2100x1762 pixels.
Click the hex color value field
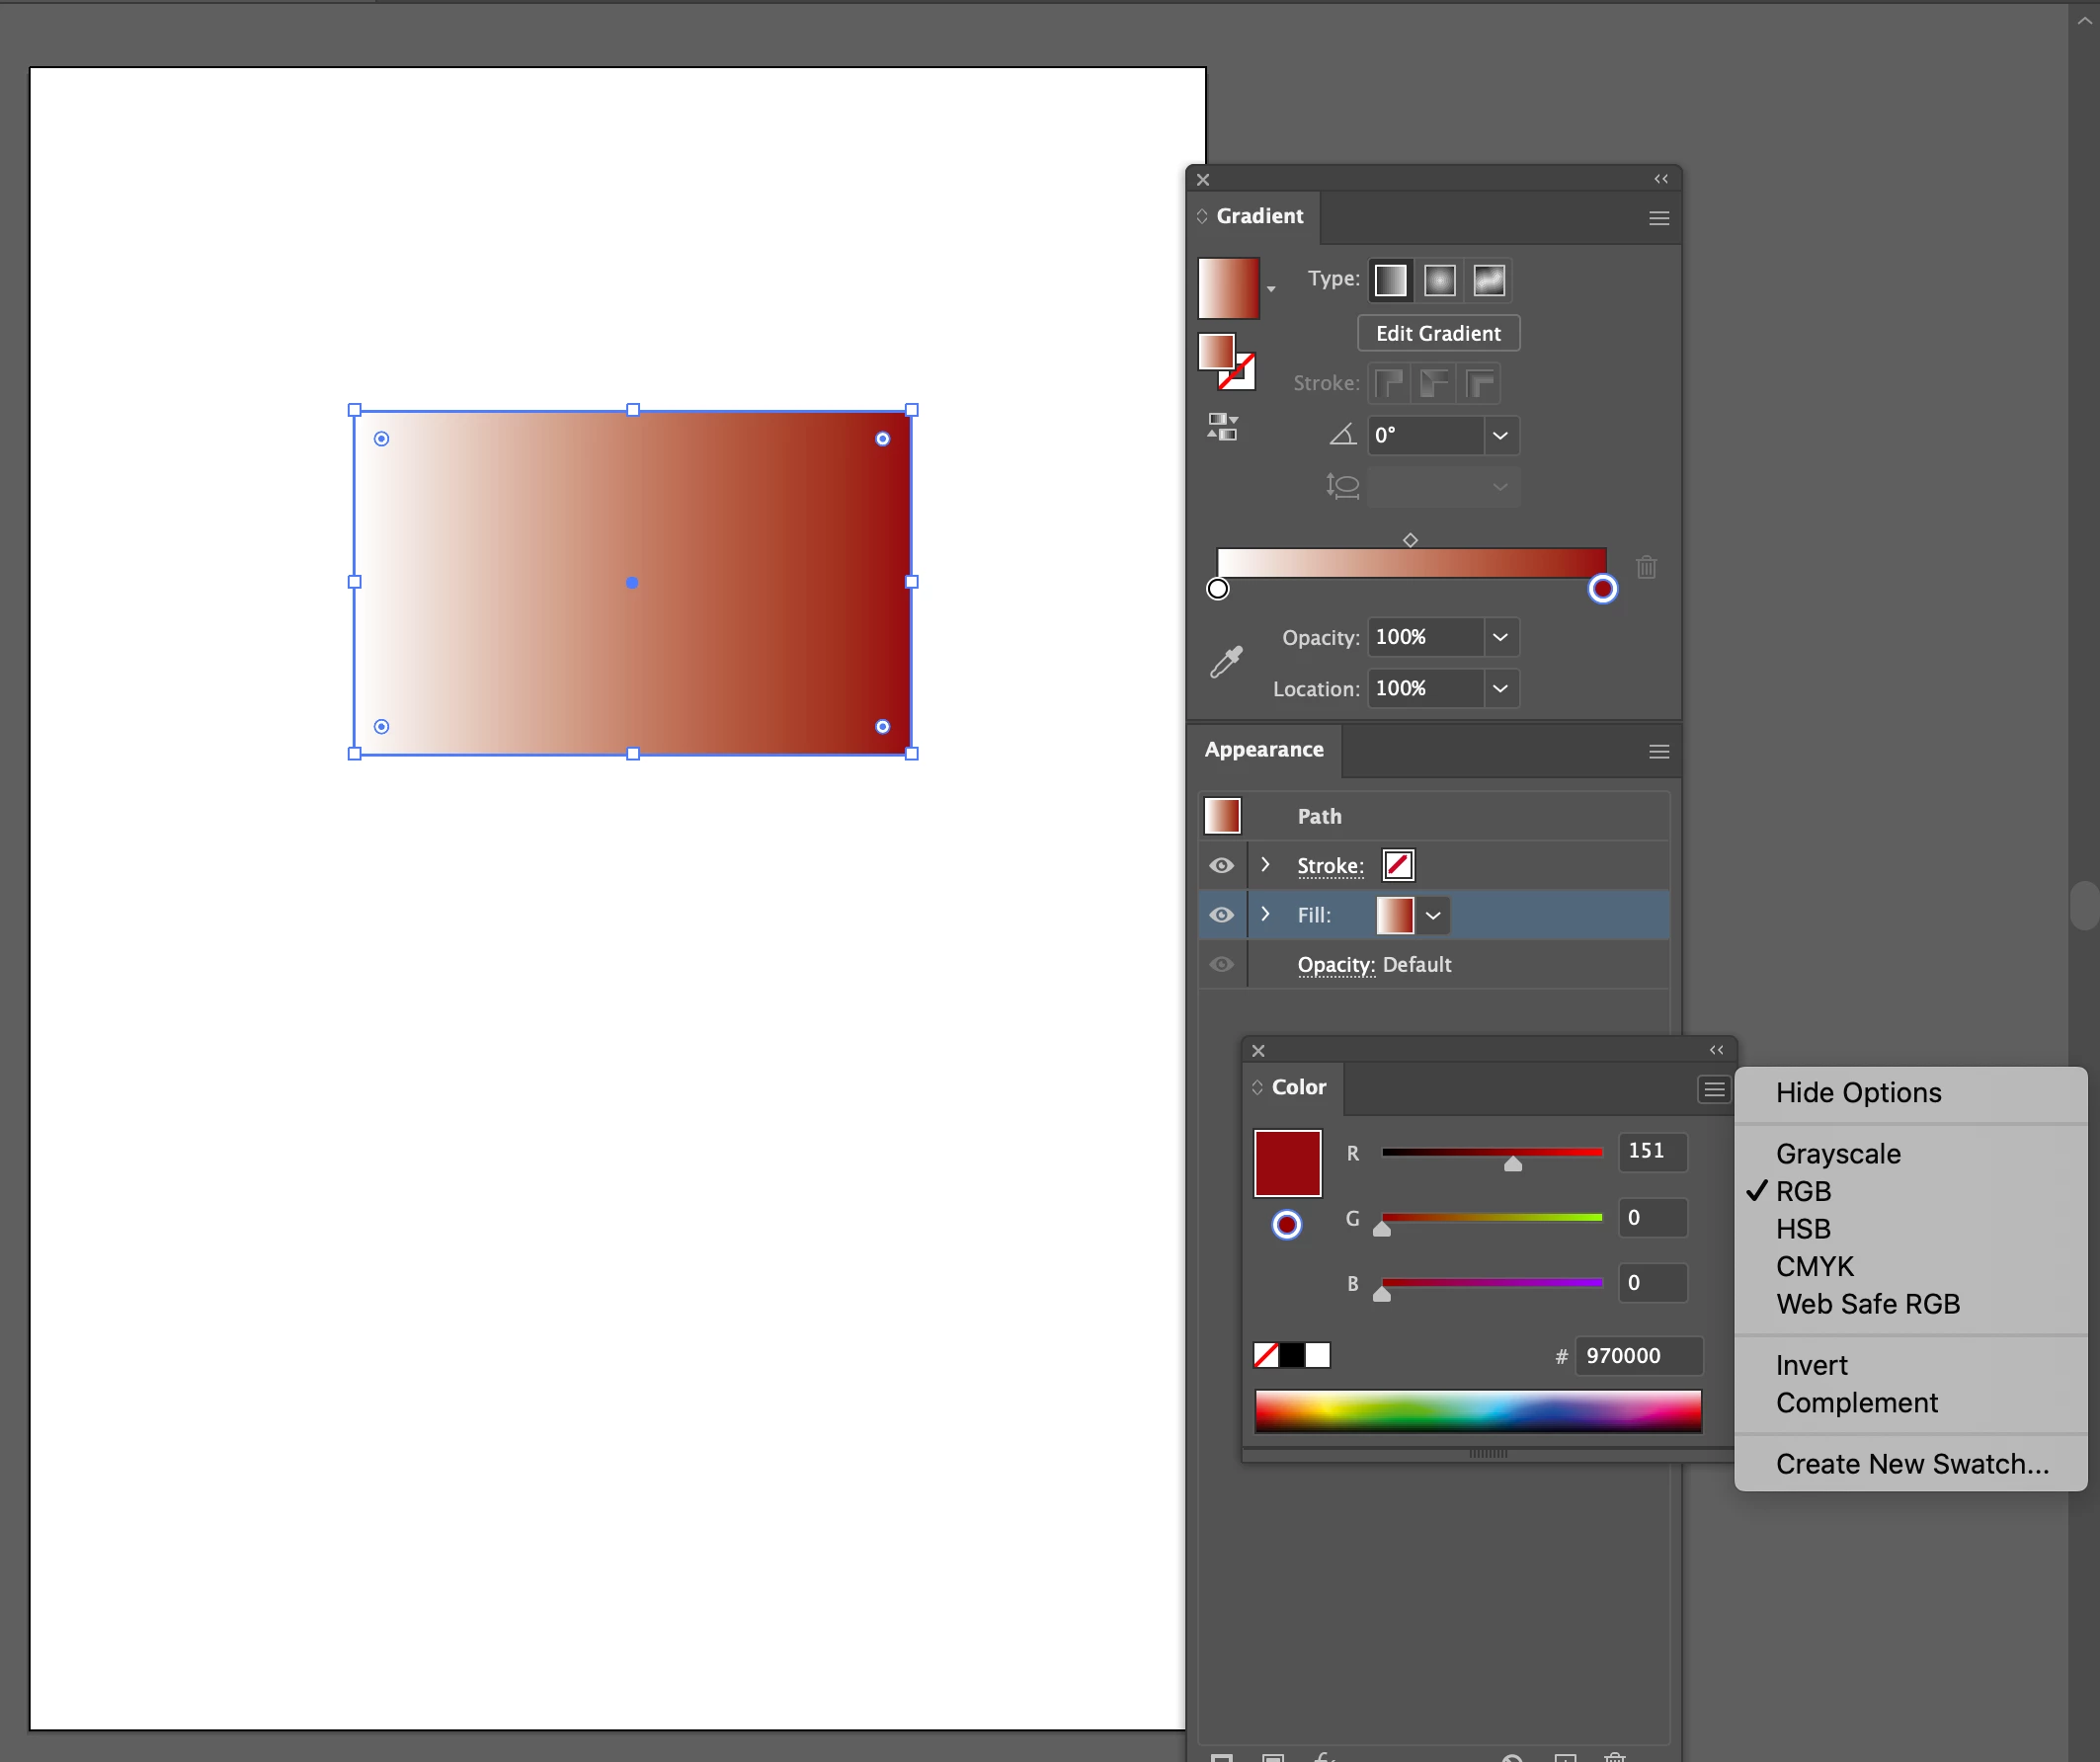click(1637, 1356)
